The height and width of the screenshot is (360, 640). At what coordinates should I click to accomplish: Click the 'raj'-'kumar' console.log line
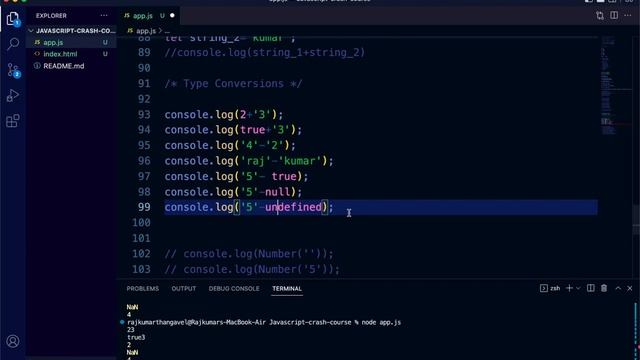(x=249, y=161)
